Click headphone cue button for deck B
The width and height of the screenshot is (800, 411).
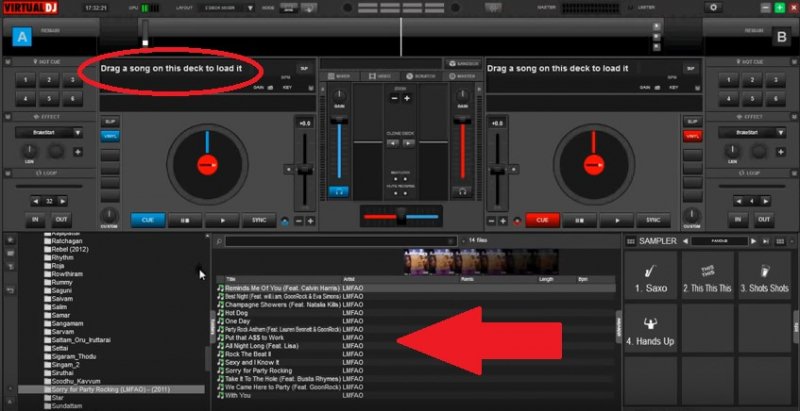point(462,192)
